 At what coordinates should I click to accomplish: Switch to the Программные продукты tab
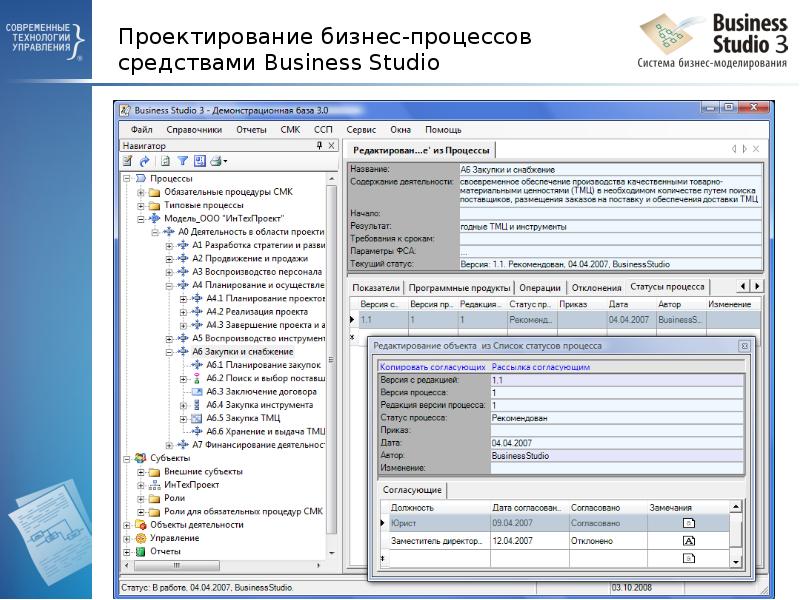459,288
